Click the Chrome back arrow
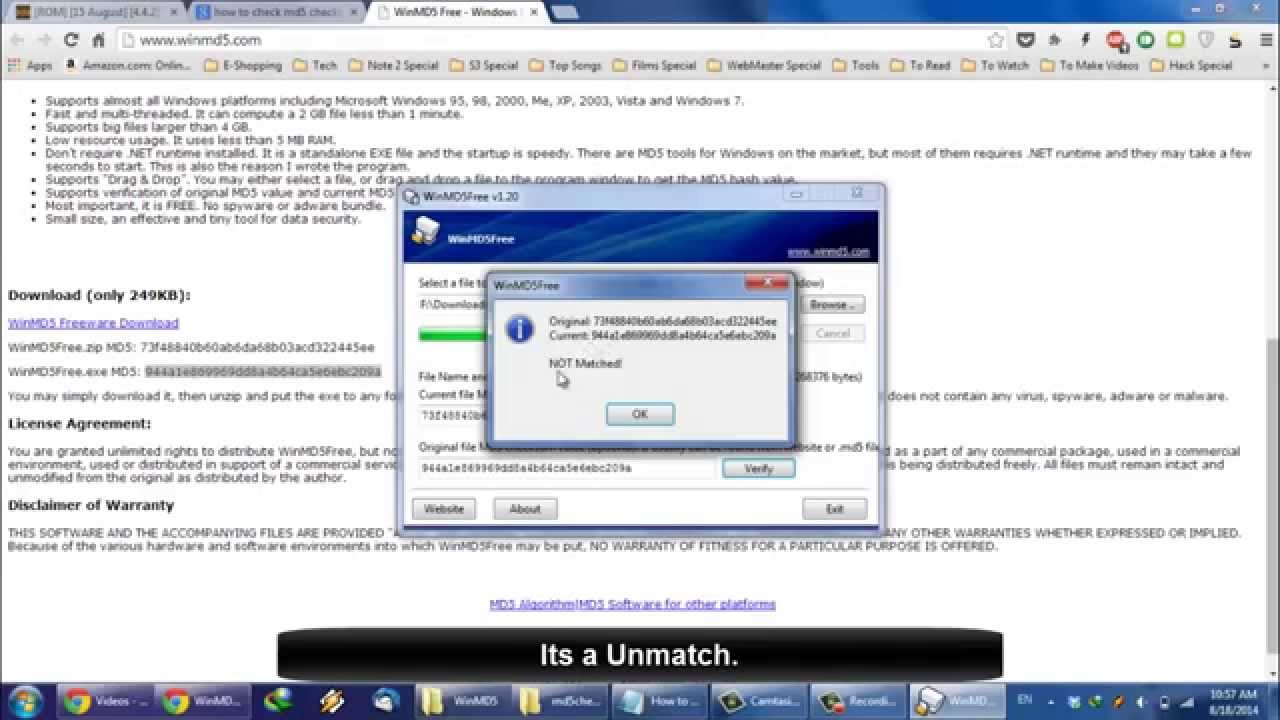1280x720 pixels. [16, 40]
